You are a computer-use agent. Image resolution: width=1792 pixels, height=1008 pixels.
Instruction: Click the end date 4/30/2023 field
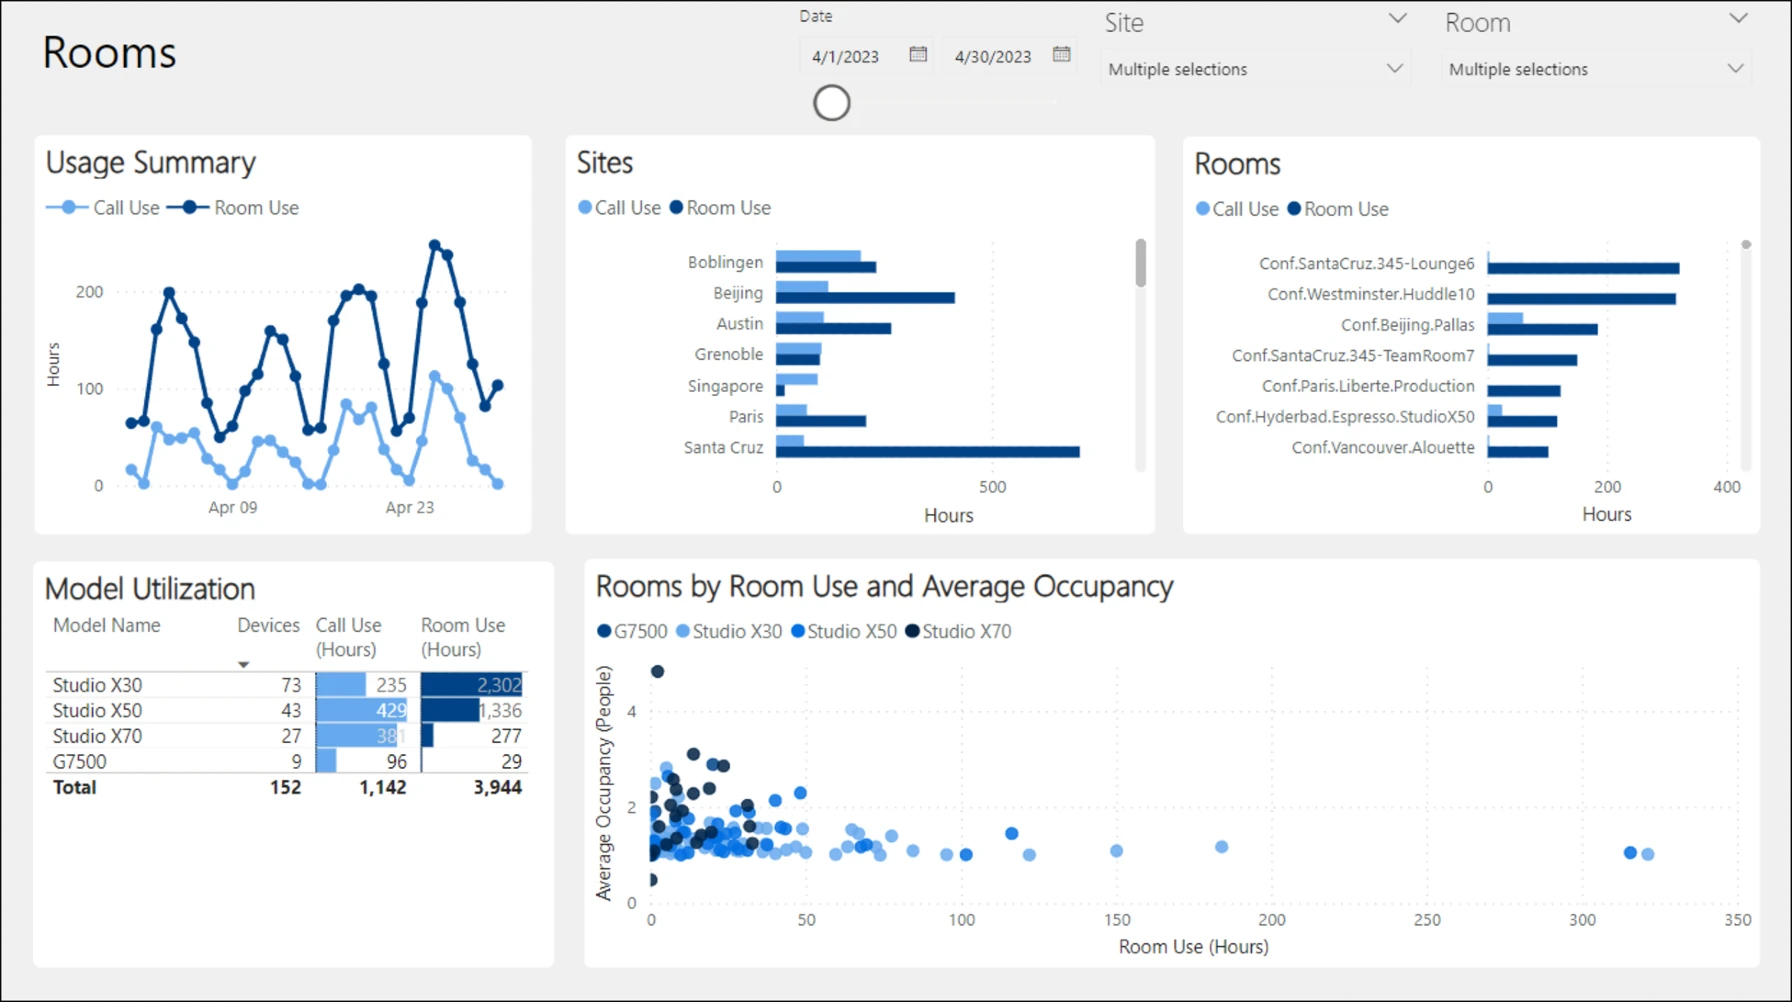click(x=992, y=57)
